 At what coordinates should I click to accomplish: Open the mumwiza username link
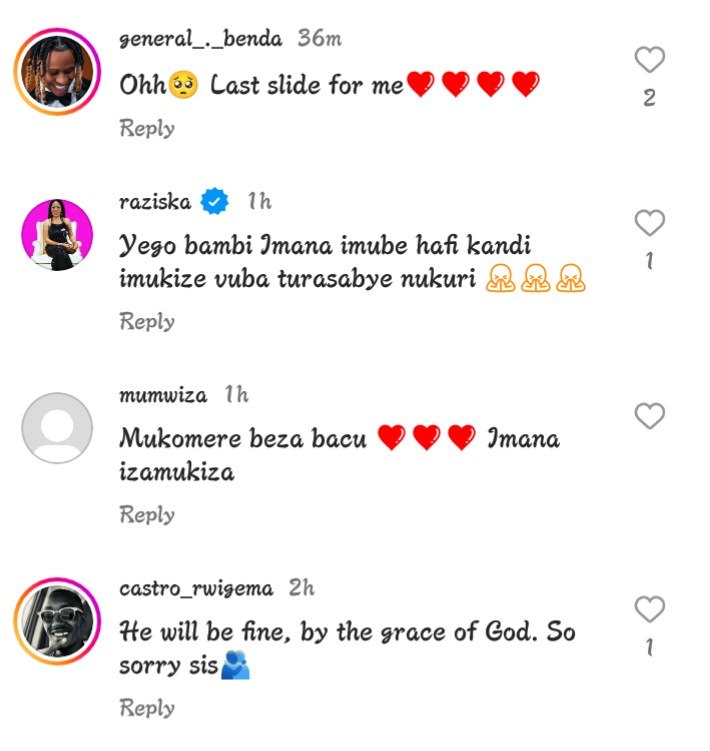pos(163,395)
